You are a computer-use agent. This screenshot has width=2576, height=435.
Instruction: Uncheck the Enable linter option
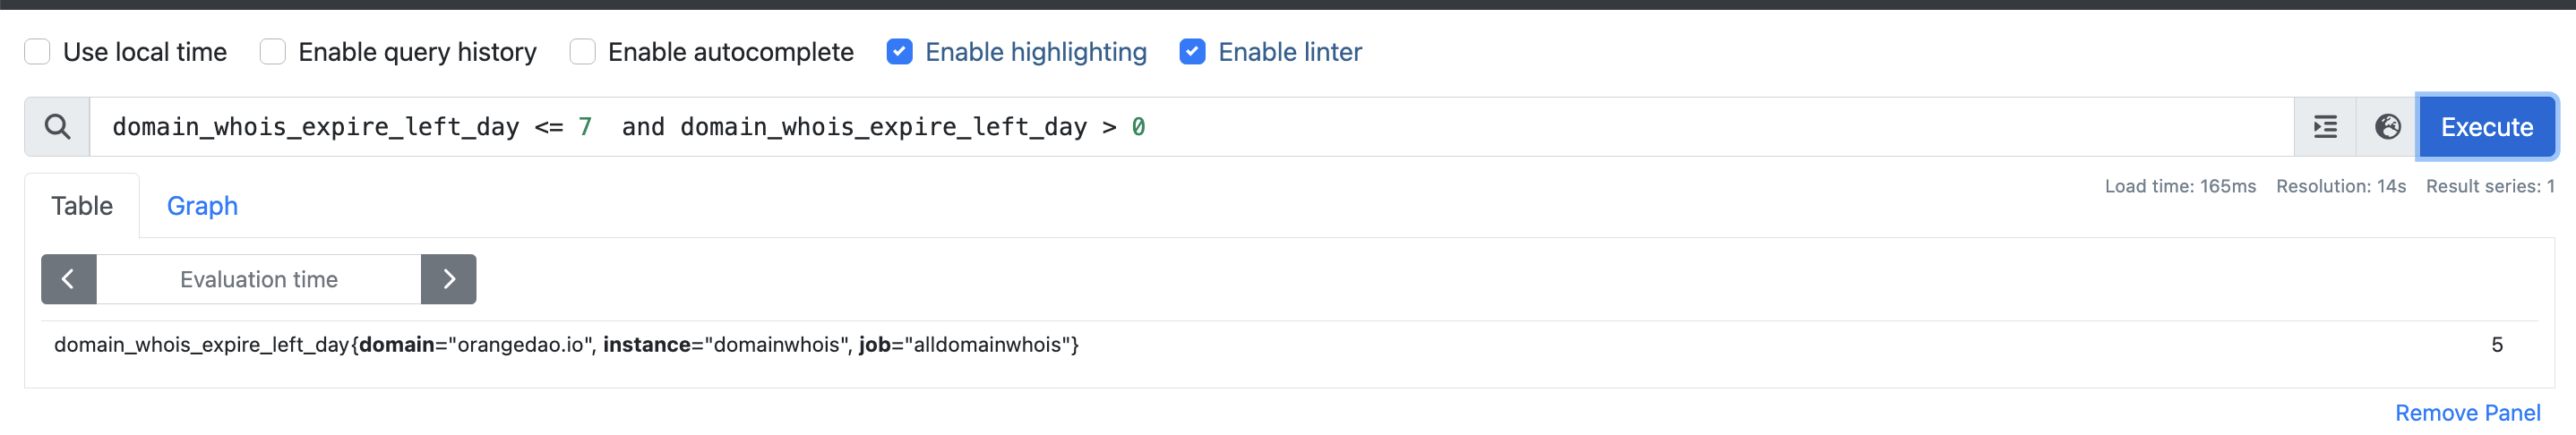pyautogui.click(x=1192, y=52)
